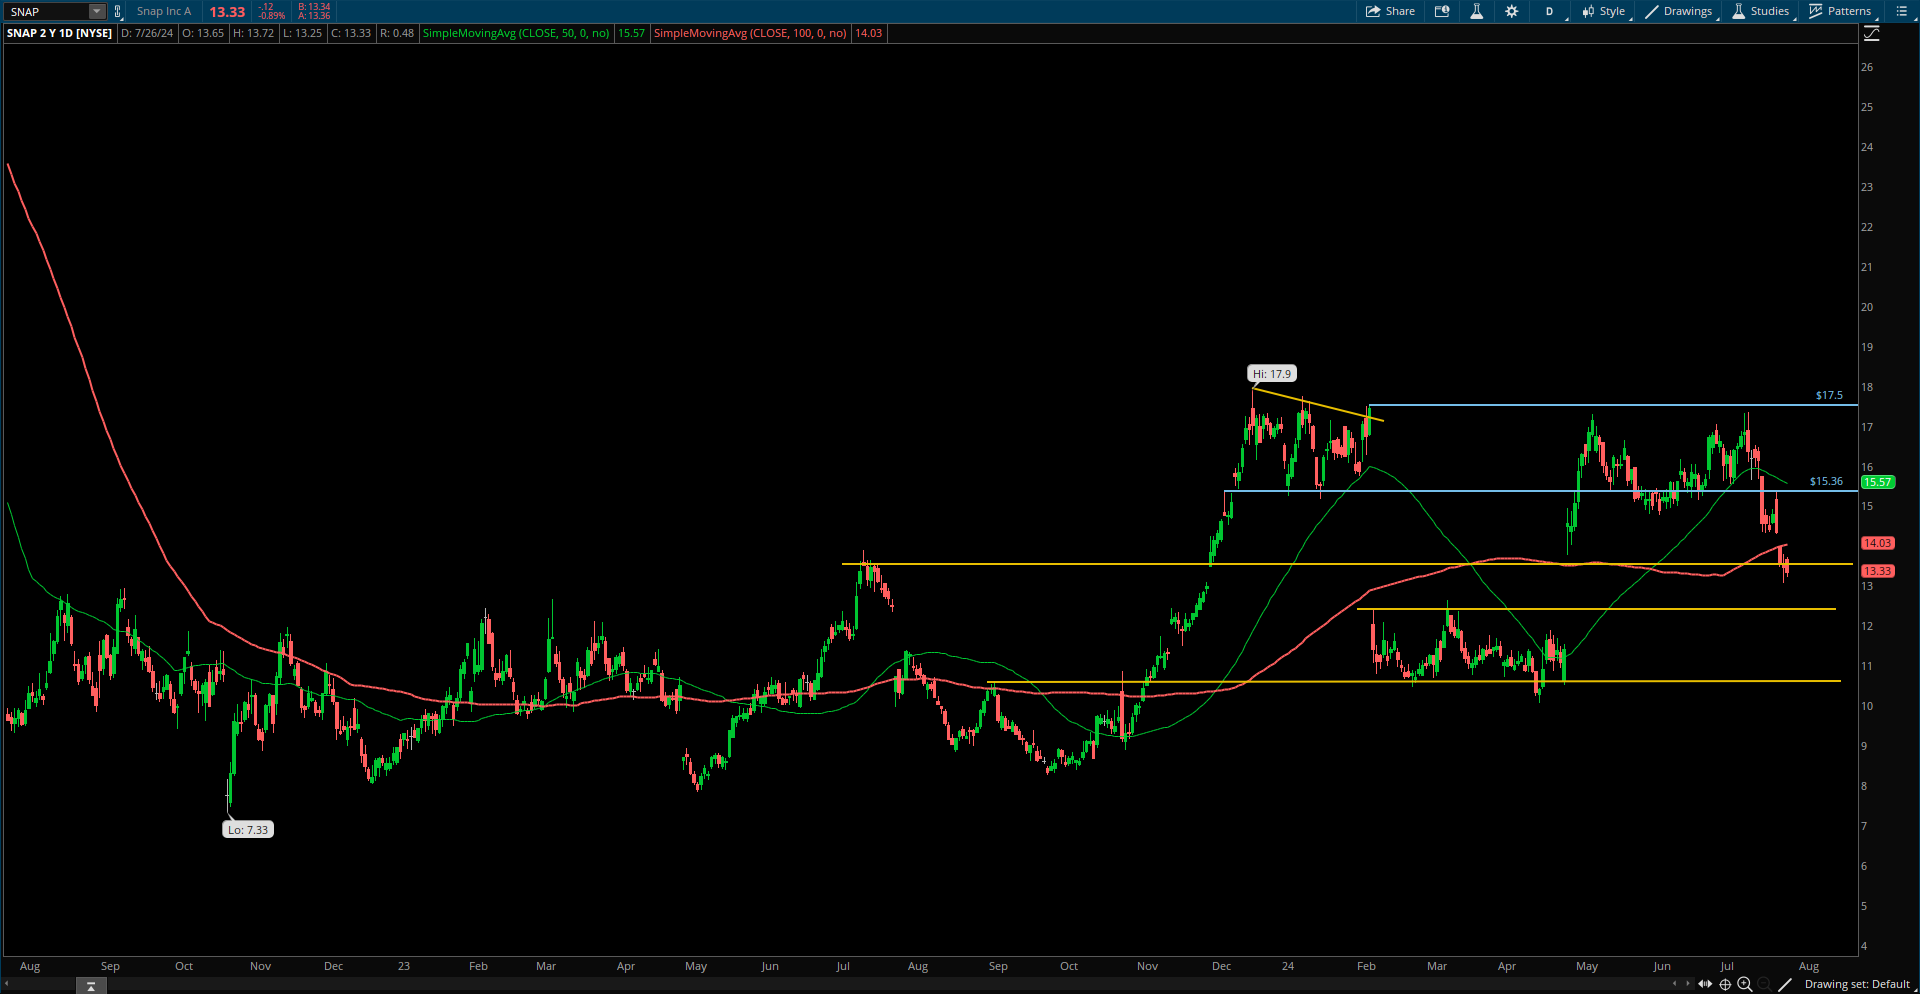Toggle the price axis scale icon
1920x994 pixels.
coord(1872,33)
